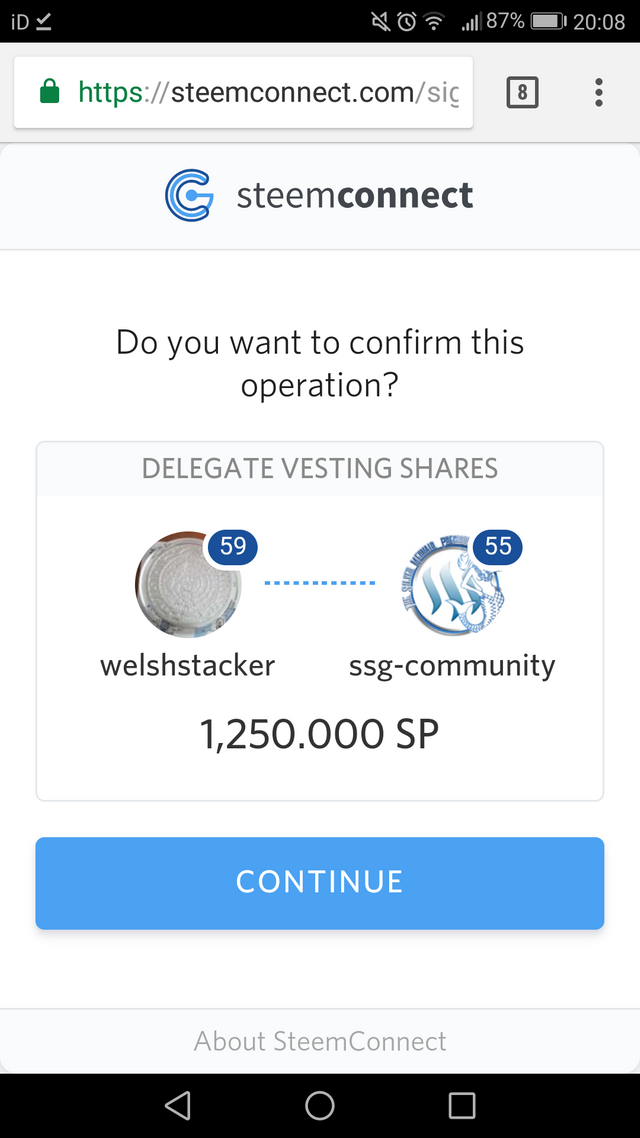This screenshot has width=640, height=1138.
Task: Open the browser tab switcher showing 8
Action: coord(523,93)
